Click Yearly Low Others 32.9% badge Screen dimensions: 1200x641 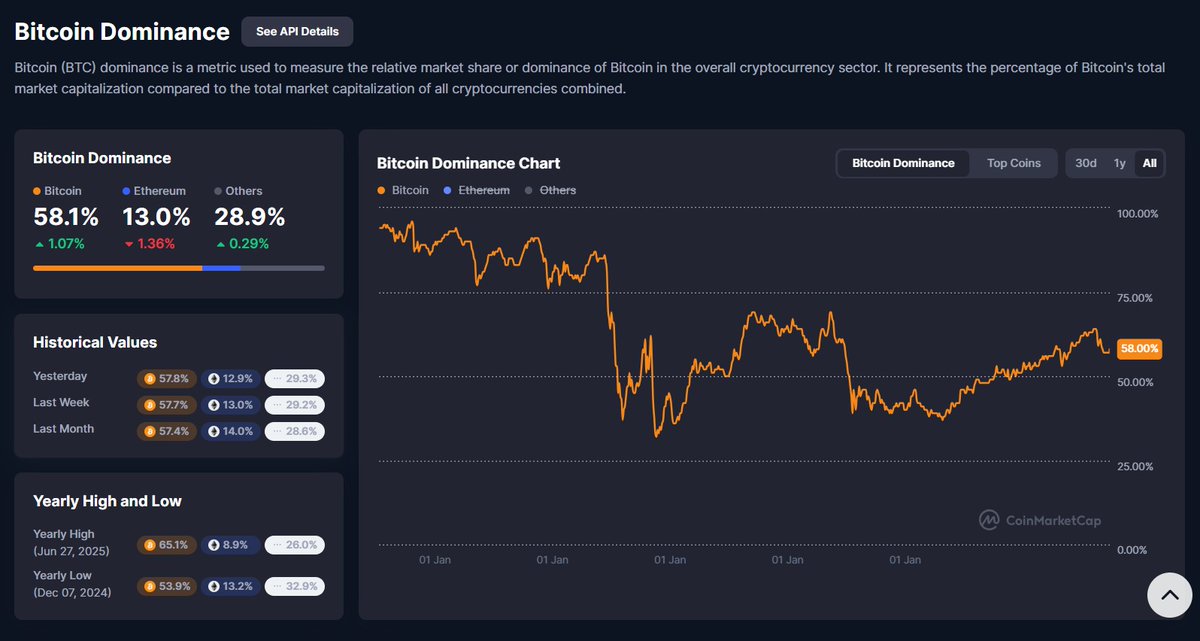point(294,586)
